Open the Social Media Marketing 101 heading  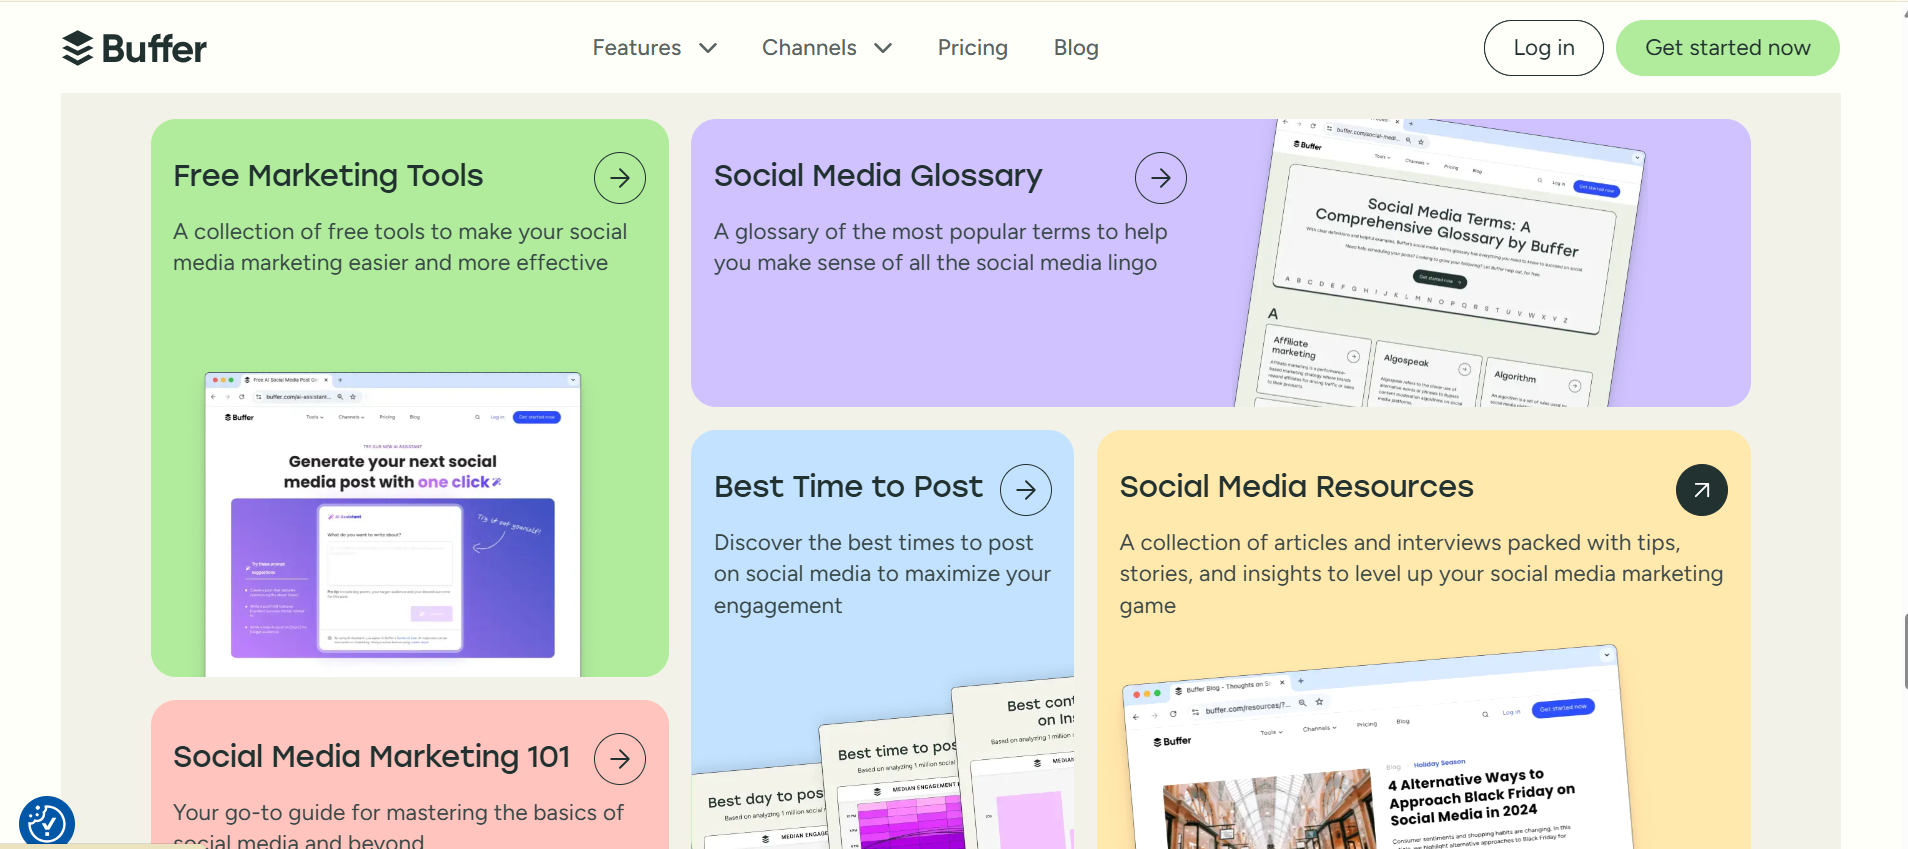pos(371,757)
